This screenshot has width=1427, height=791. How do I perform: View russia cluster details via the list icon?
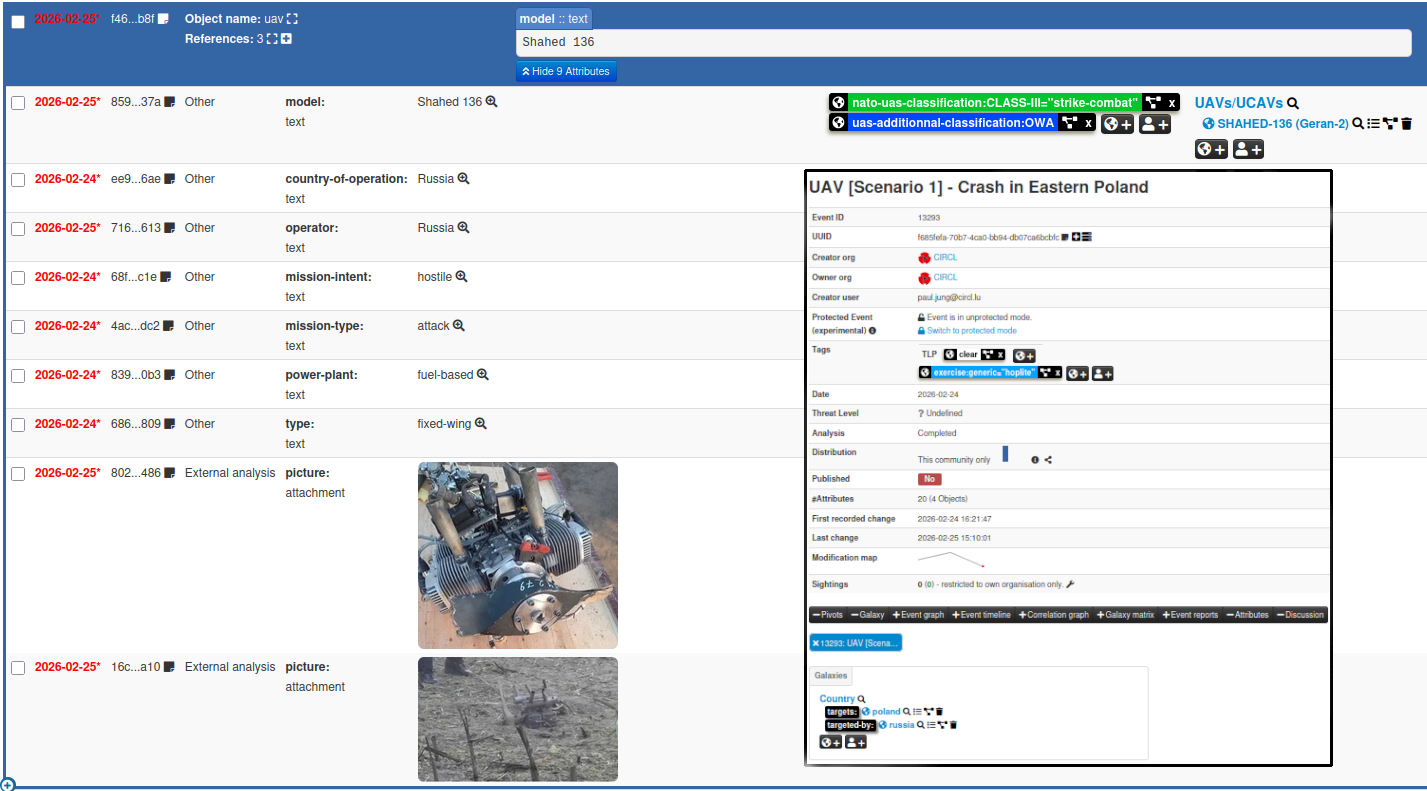[x=931, y=725]
